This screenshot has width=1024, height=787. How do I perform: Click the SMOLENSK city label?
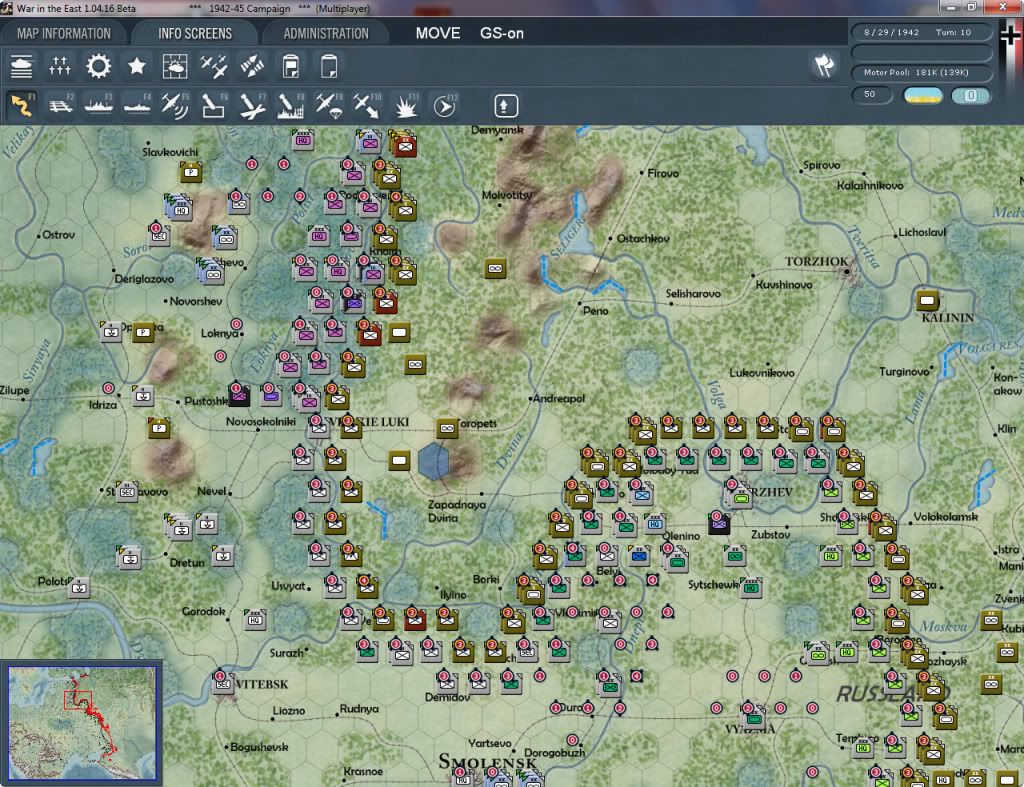click(487, 762)
